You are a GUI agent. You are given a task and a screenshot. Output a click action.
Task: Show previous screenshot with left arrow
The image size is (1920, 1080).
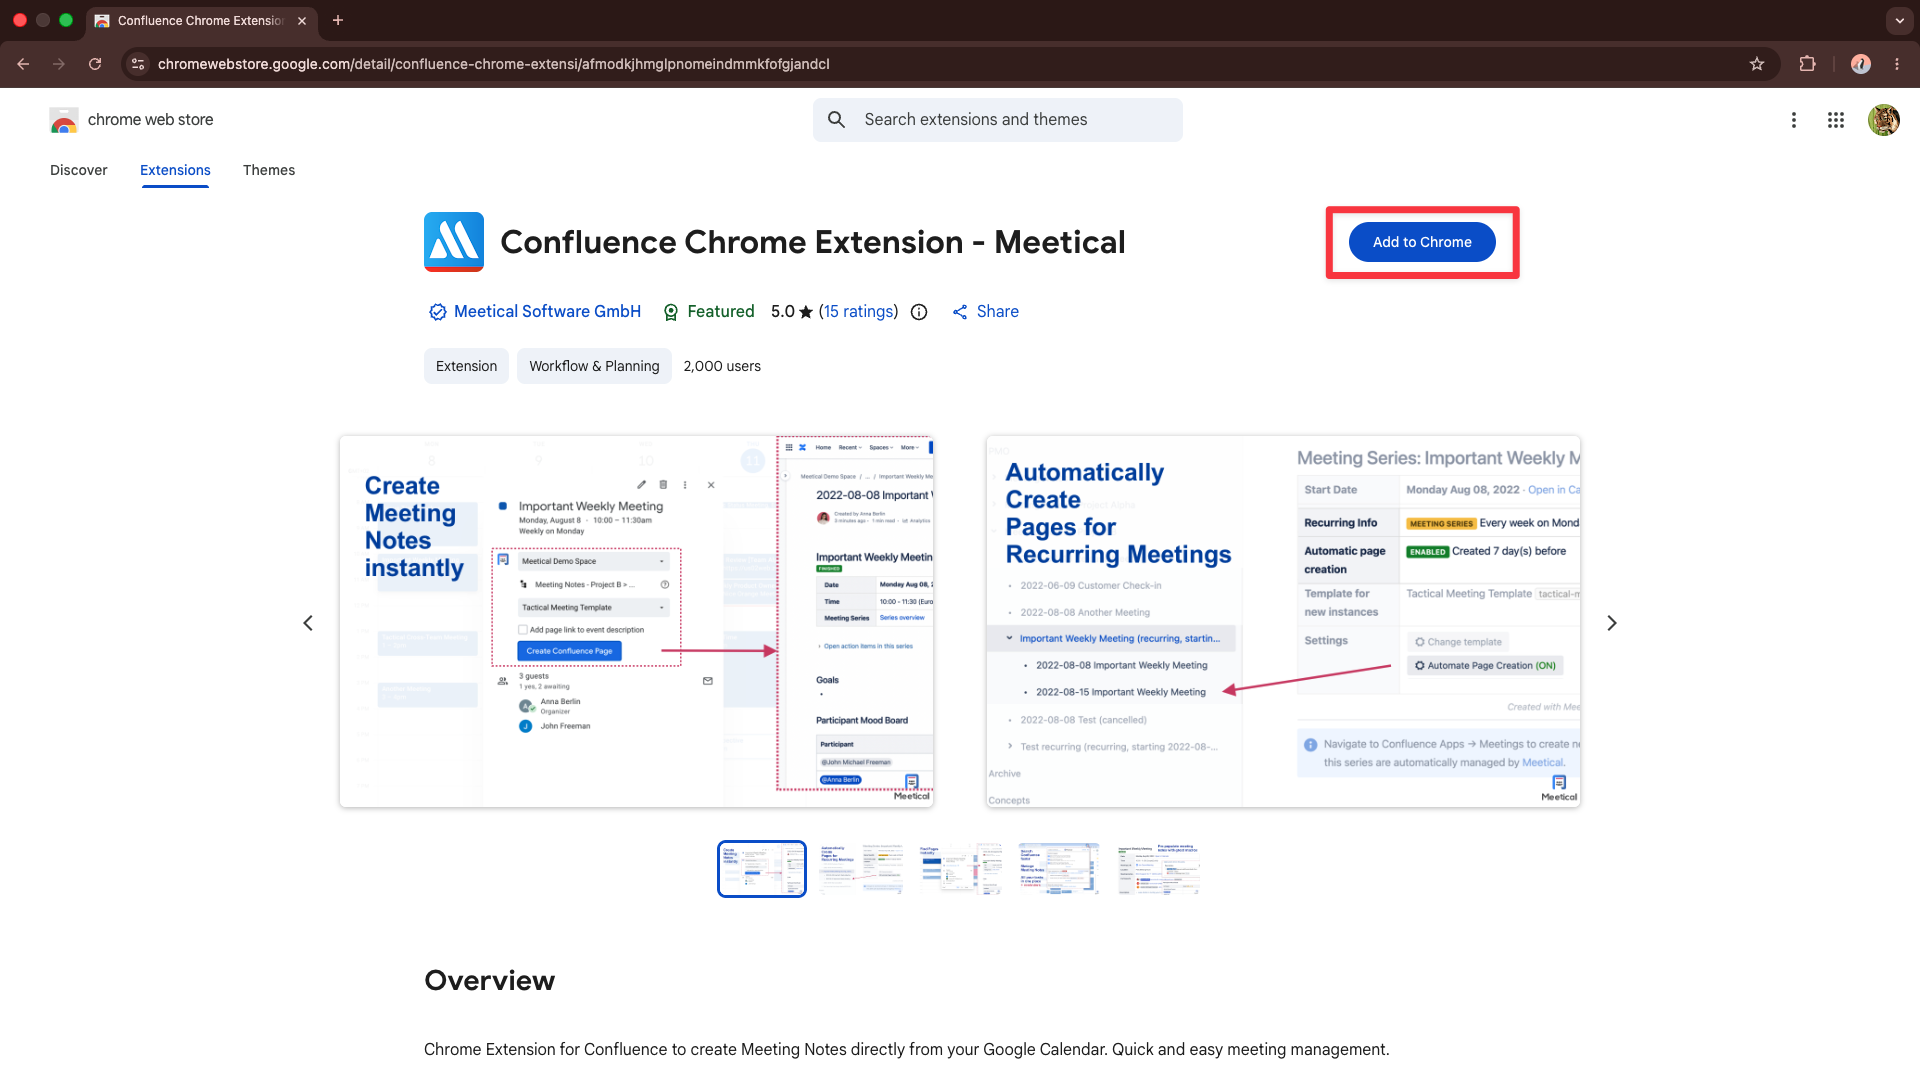(308, 623)
